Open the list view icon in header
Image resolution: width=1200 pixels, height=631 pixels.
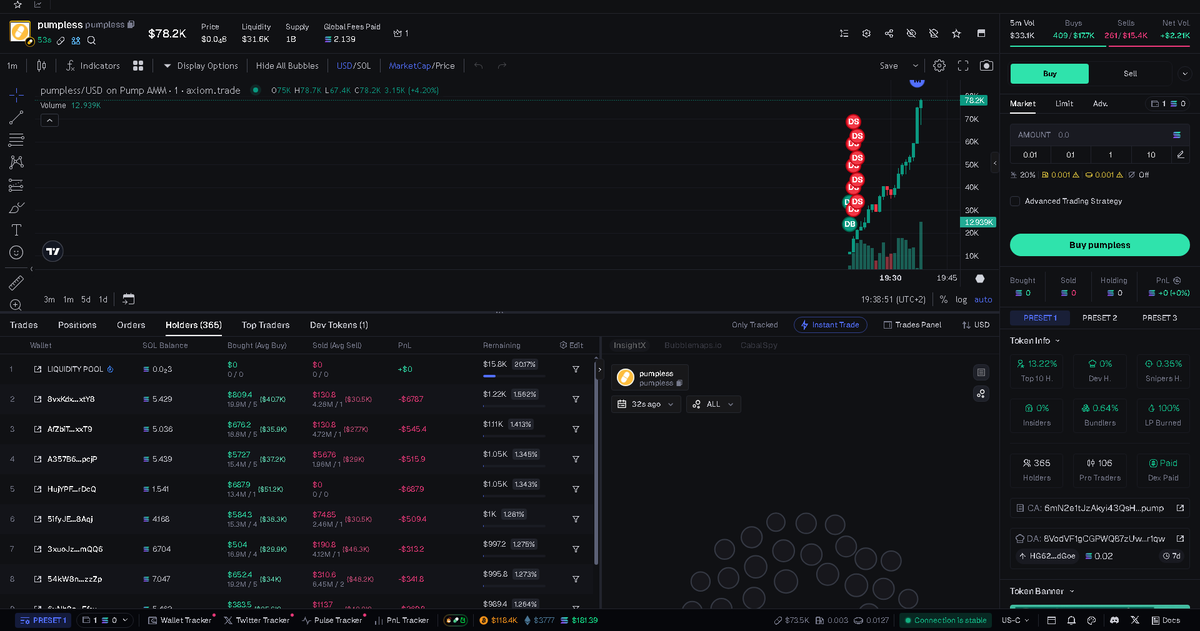[845, 33]
